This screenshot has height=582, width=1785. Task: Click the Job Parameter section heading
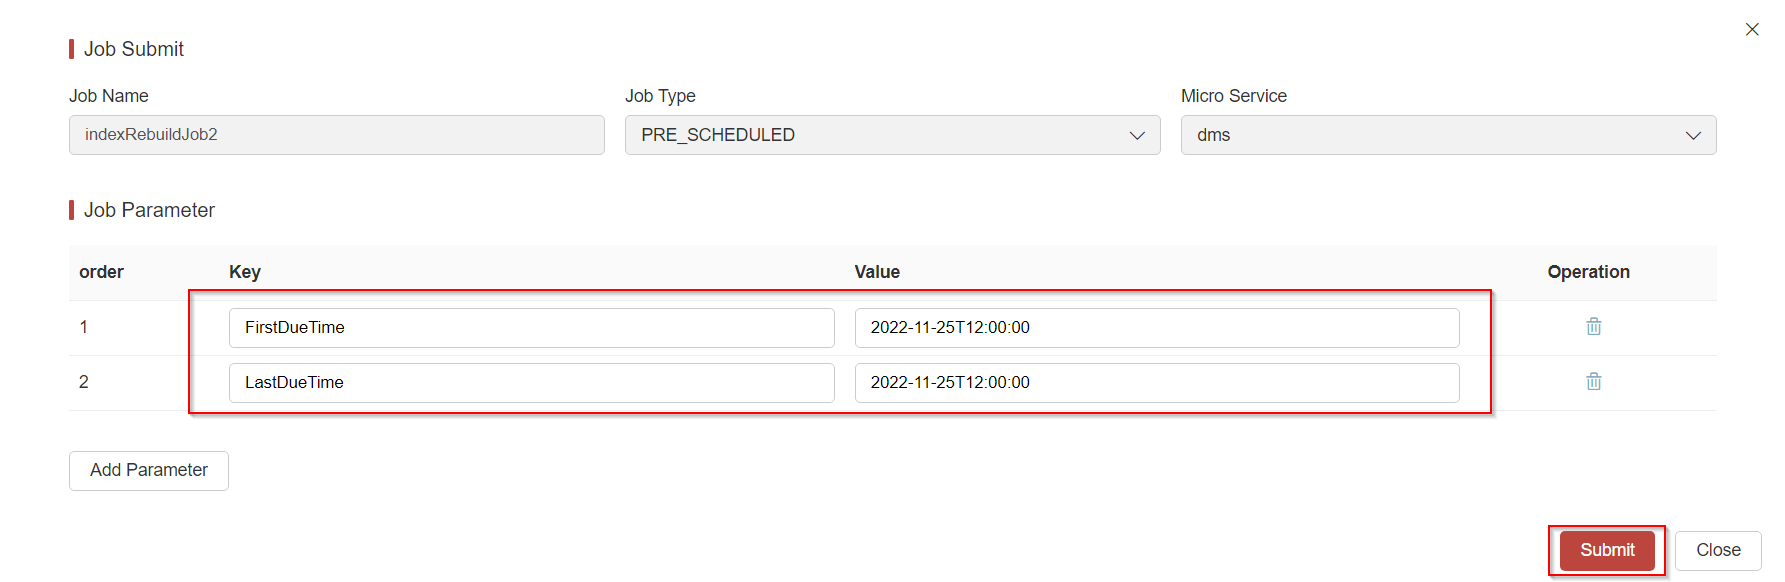[149, 210]
